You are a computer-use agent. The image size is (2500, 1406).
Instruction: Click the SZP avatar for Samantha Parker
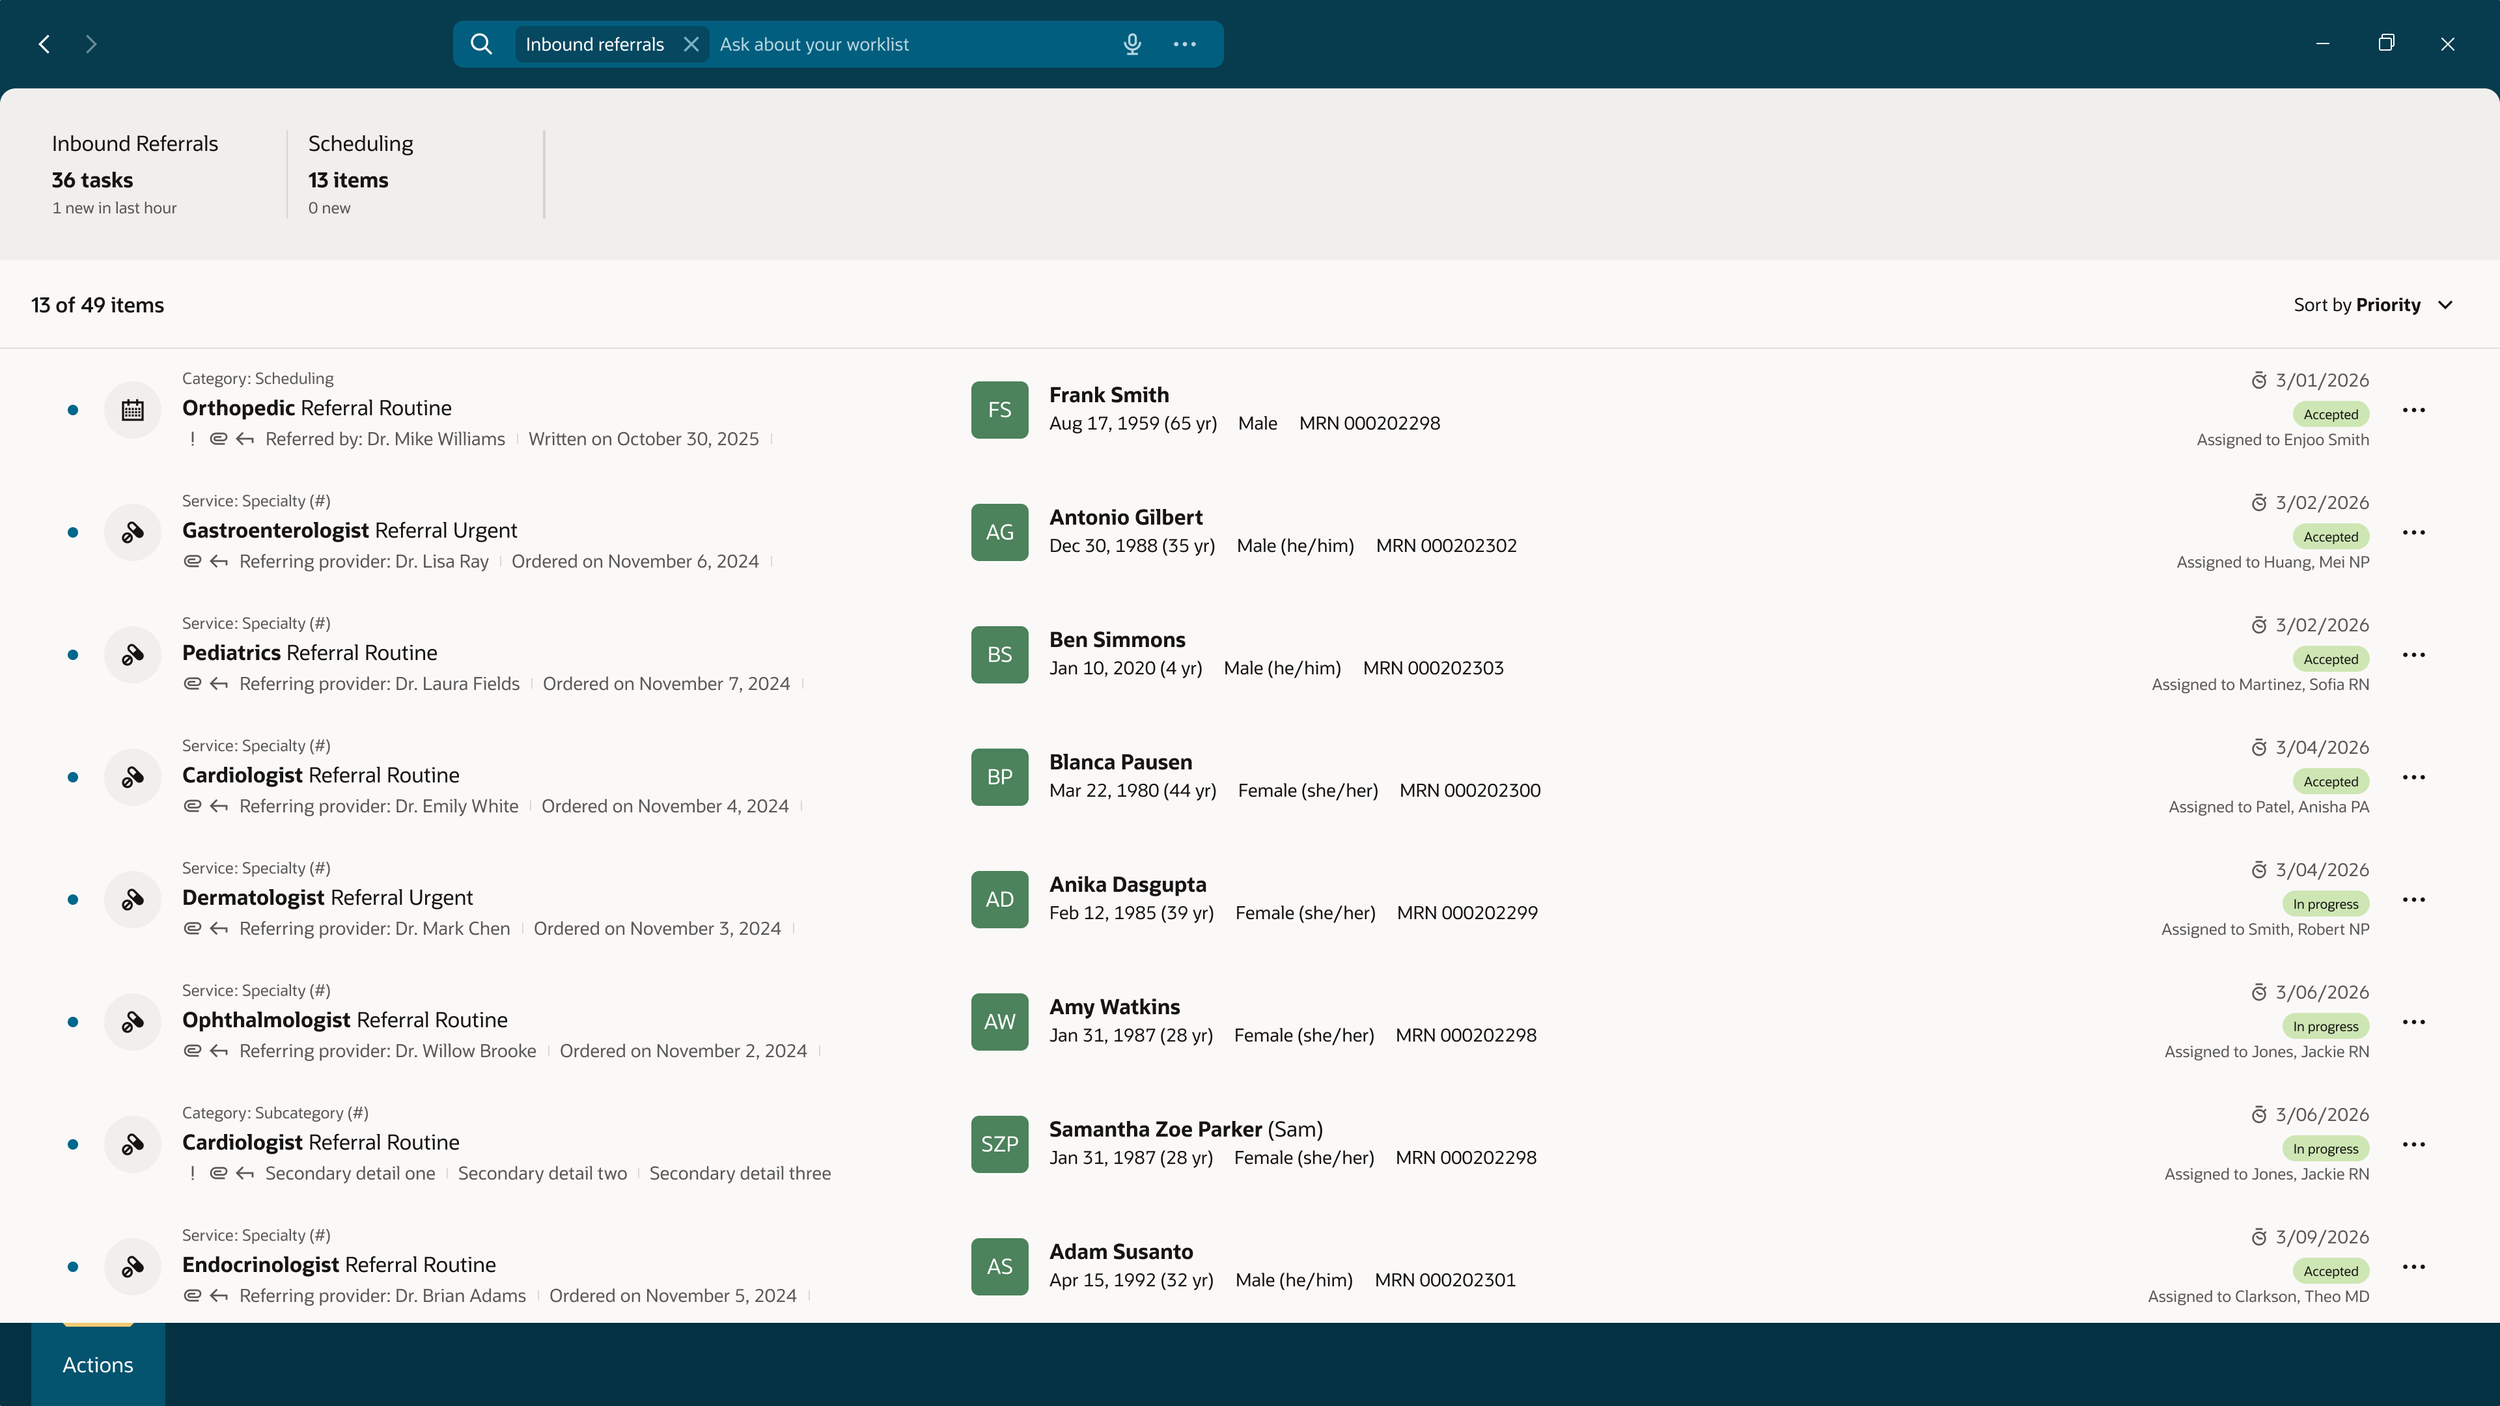(1000, 1144)
